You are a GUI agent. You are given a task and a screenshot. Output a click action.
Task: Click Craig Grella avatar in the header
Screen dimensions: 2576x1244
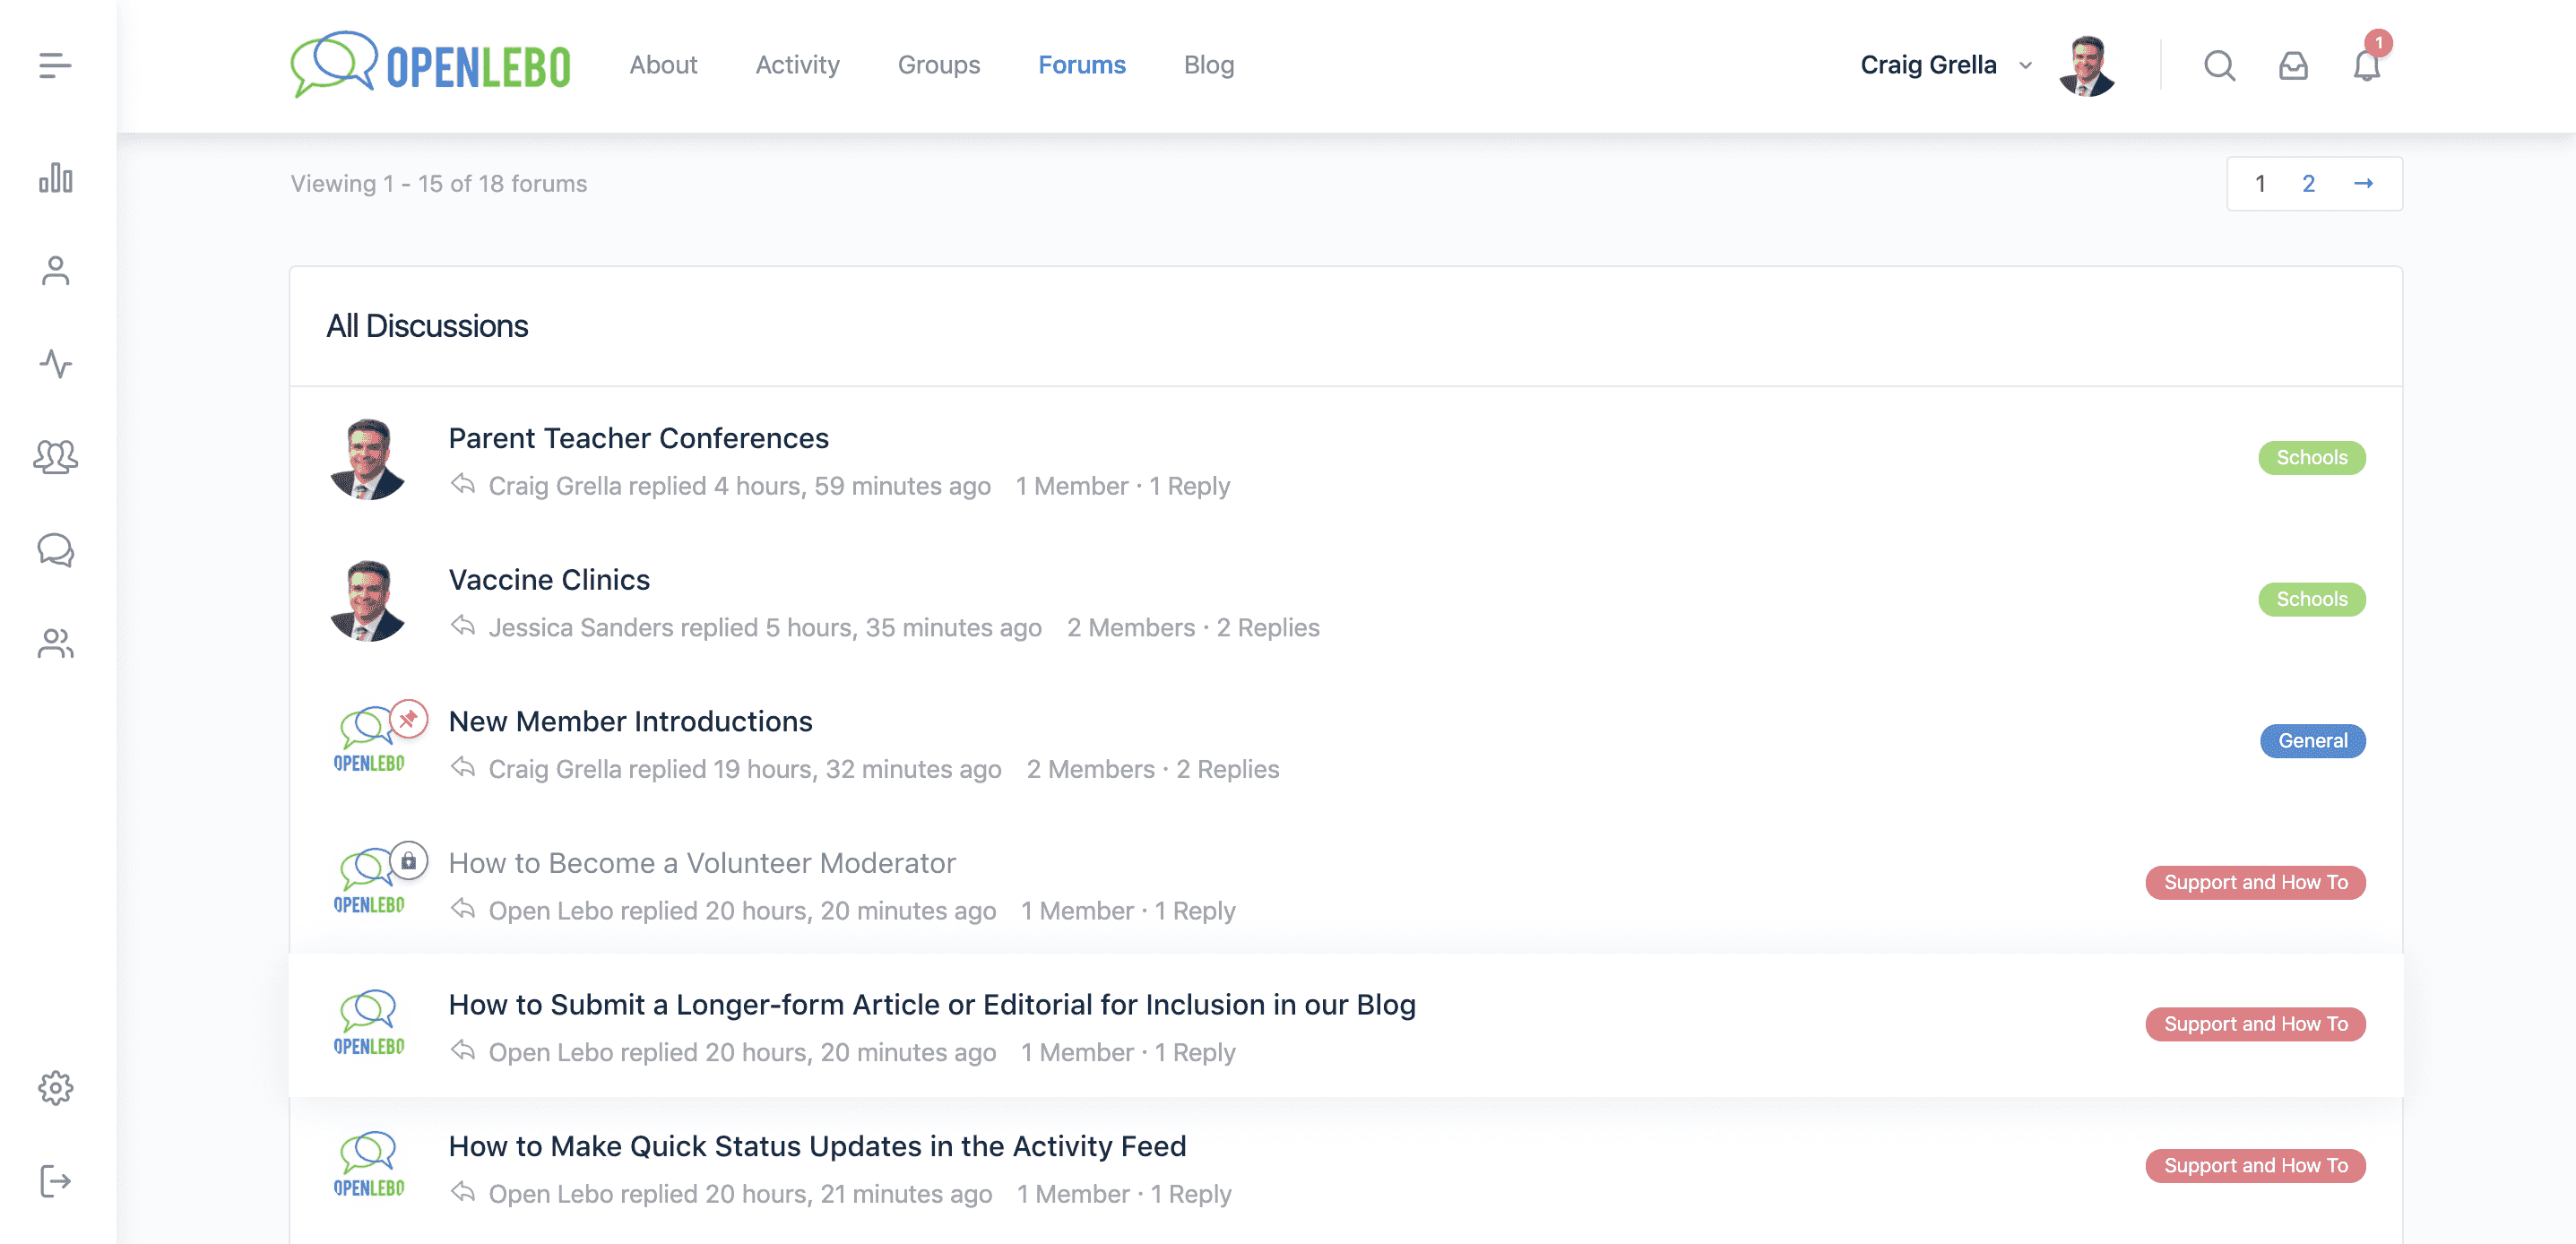[x=2088, y=65]
